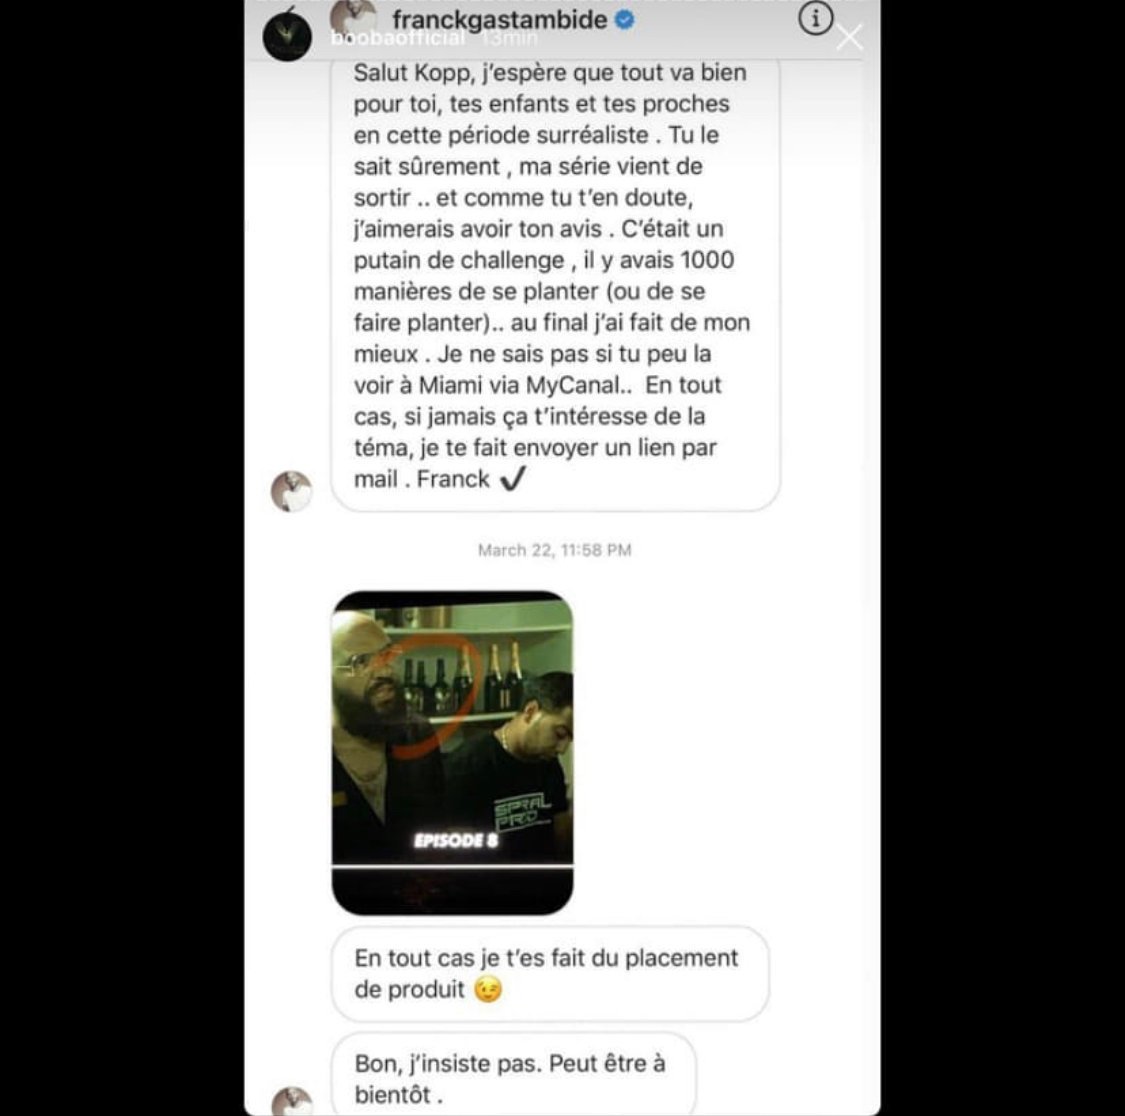Tap the 'March 22, 11:58 PM' timestamp
Screen dimensions: 1125x1116
coord(555,550)
